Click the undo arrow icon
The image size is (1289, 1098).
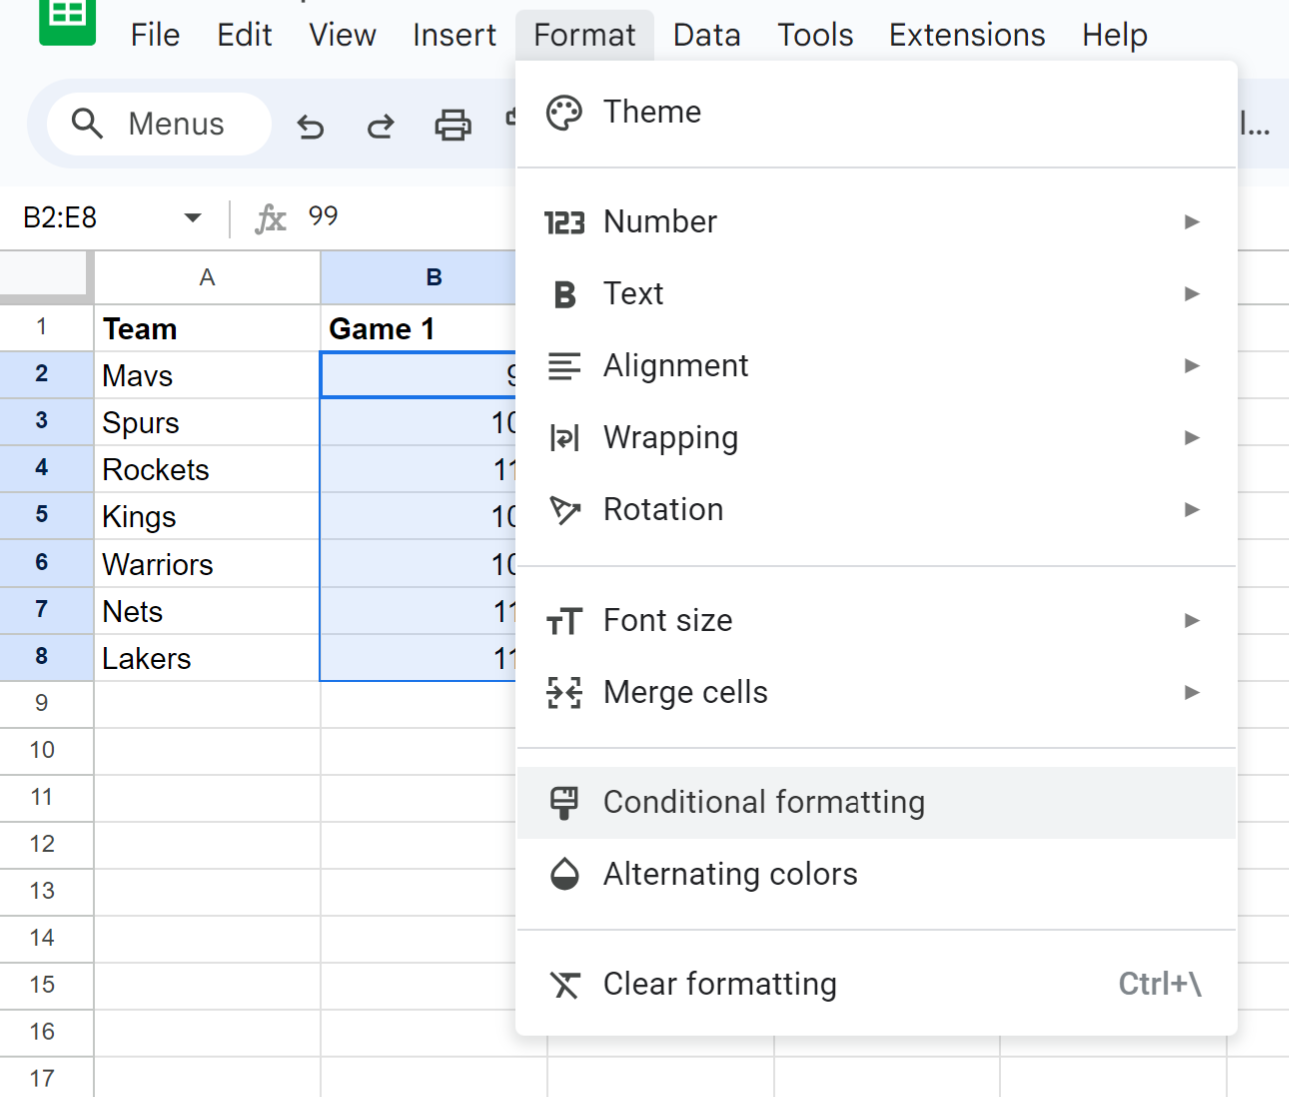311,126
